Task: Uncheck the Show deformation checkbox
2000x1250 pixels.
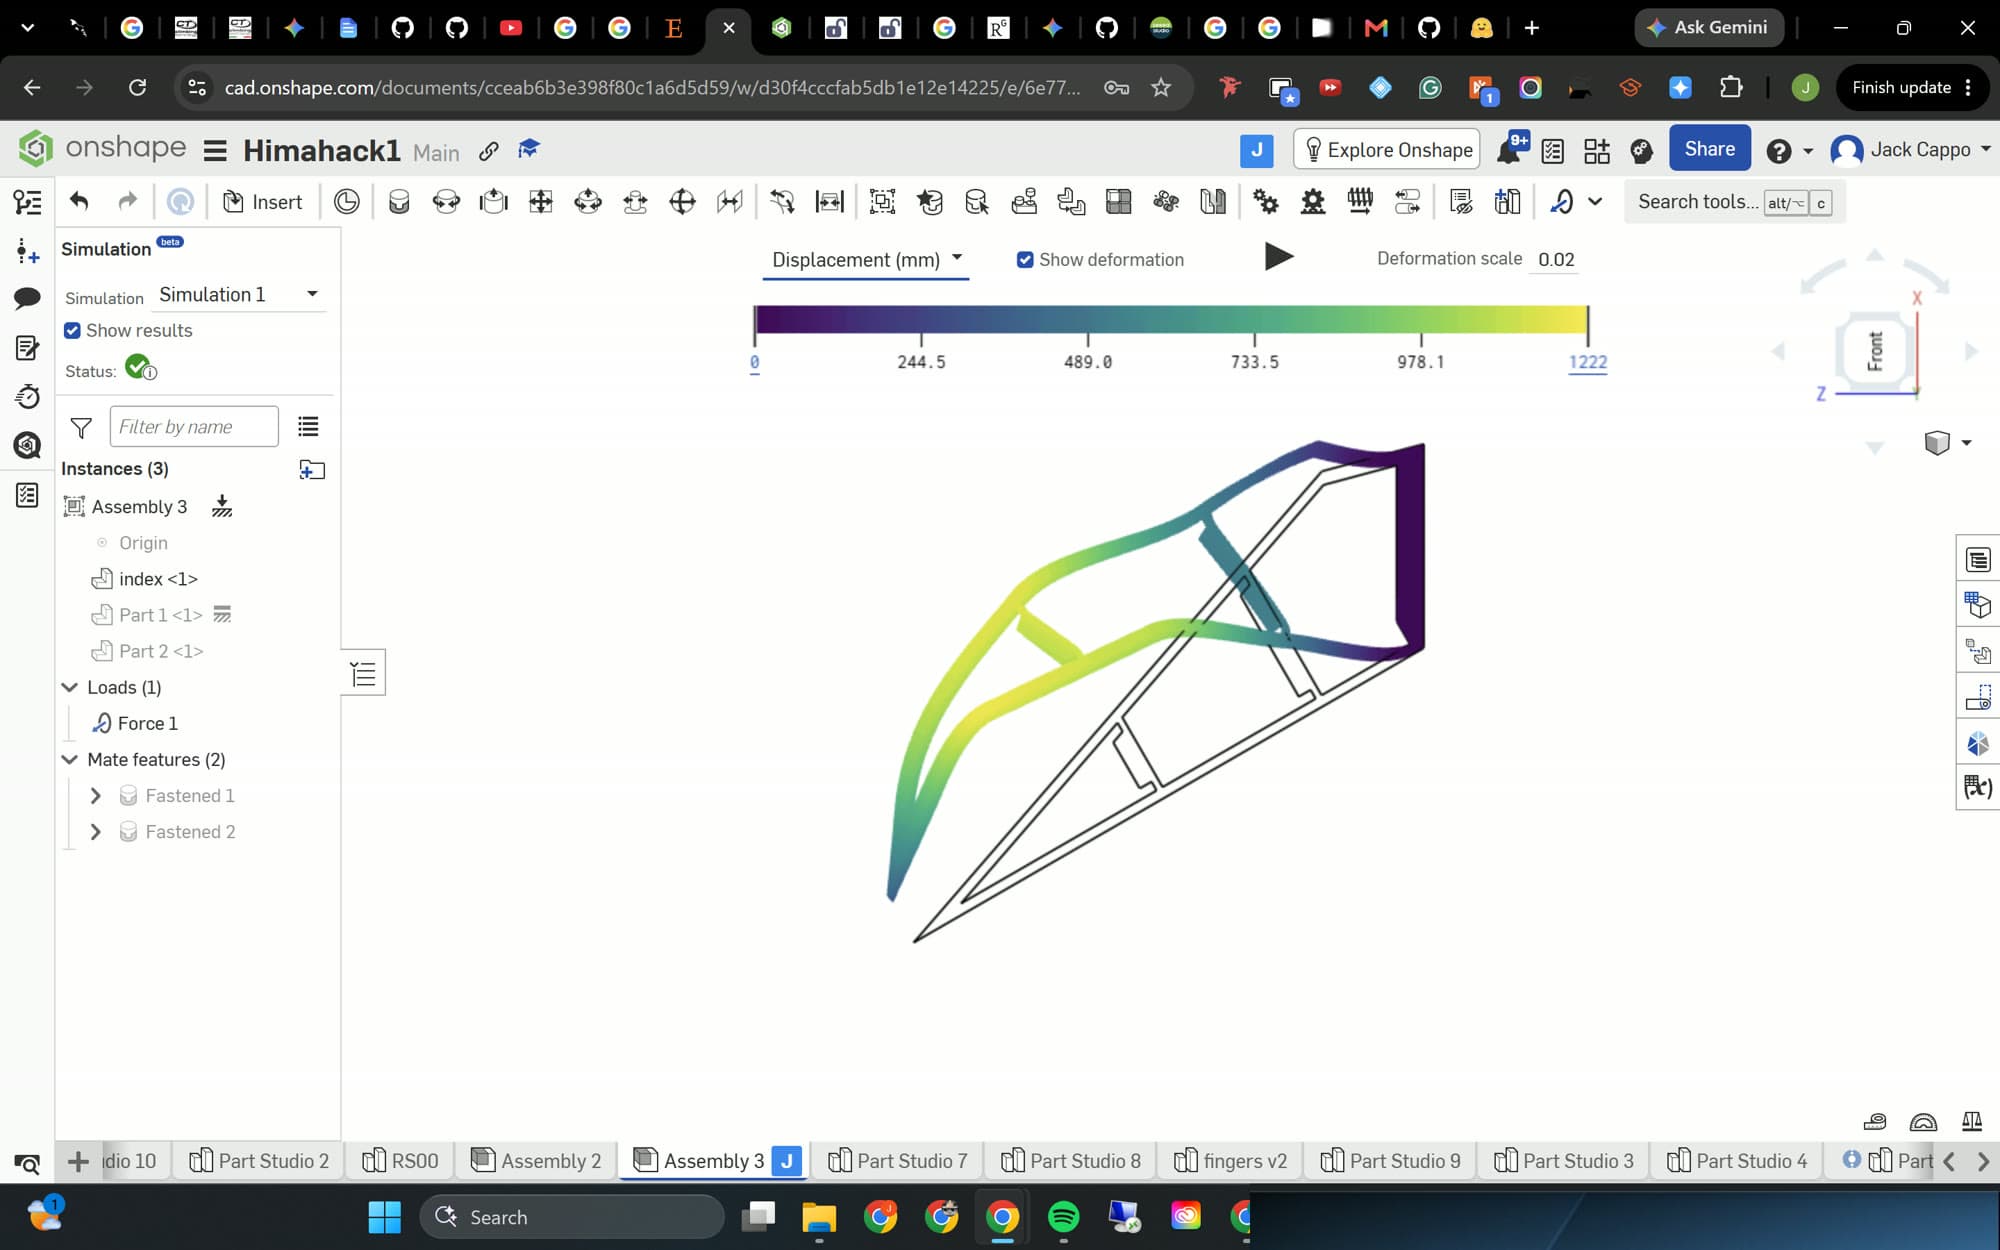Action: [1025, 260]
